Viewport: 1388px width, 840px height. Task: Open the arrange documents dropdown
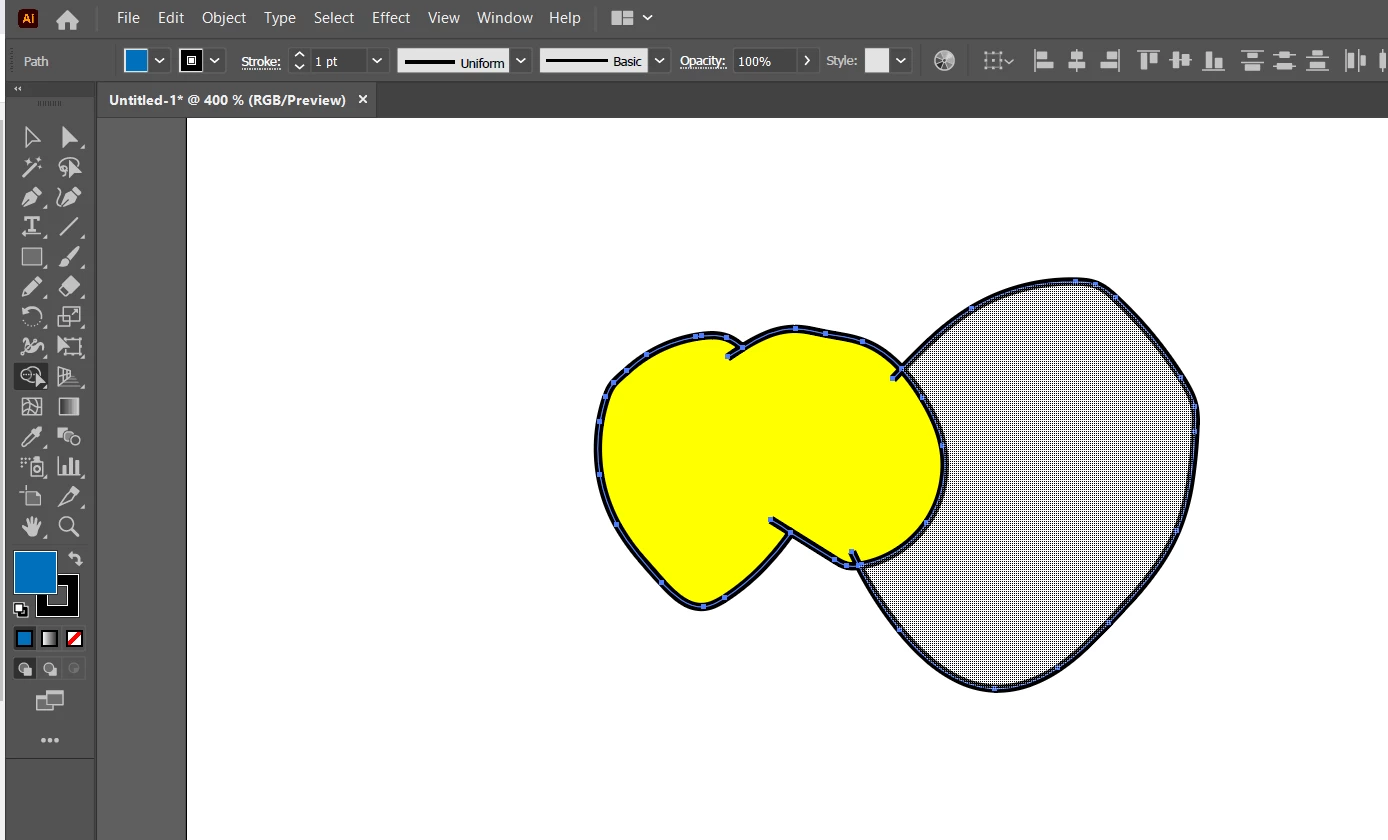[632, 18]
